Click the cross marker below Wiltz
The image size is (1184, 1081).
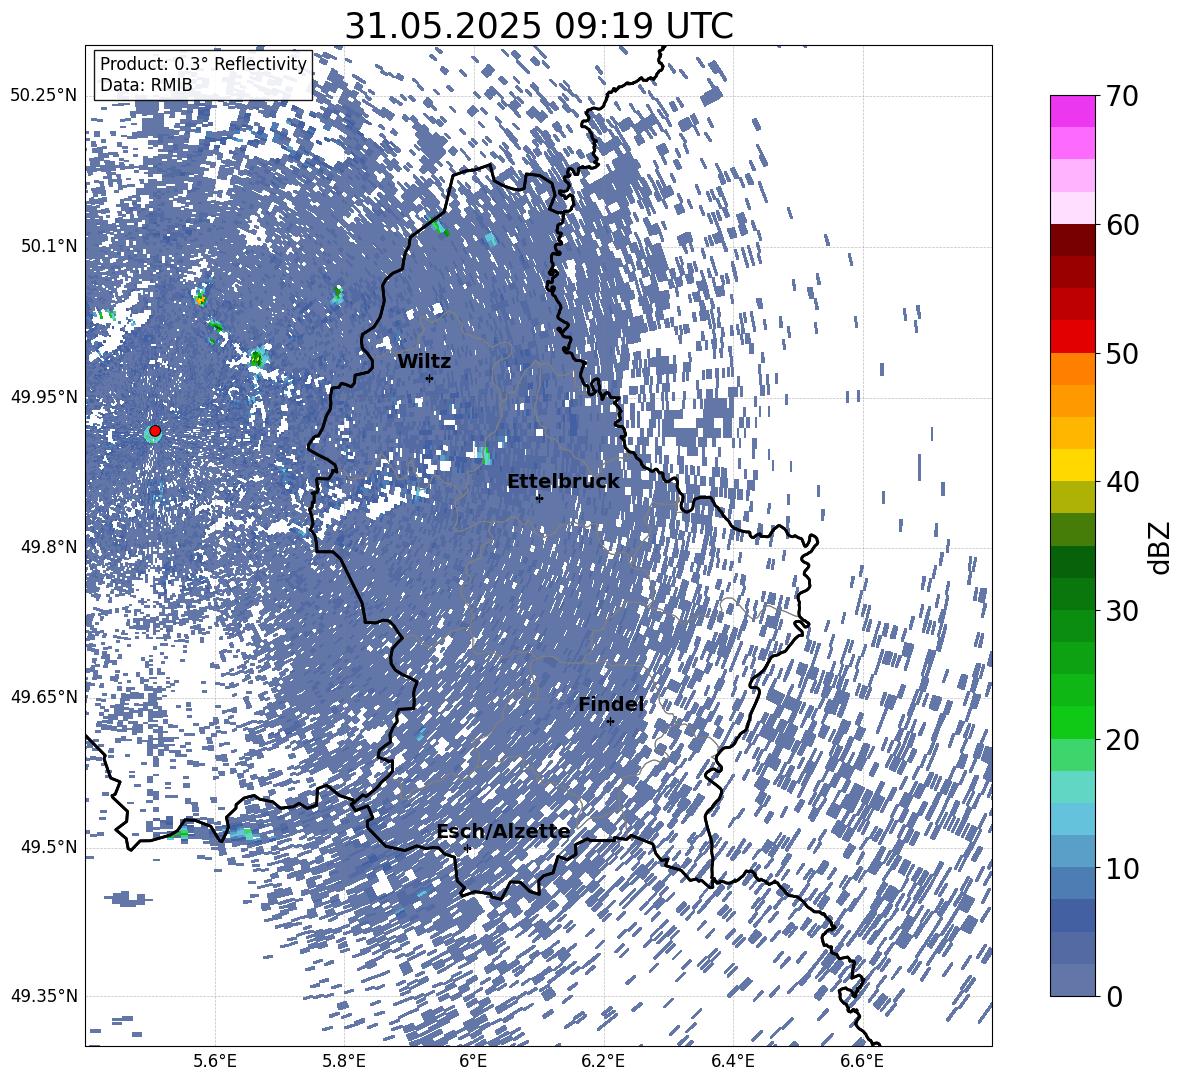(x=430, y=378)
